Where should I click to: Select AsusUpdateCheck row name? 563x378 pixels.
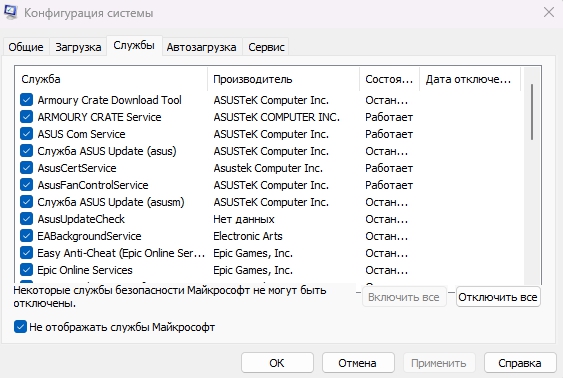click(x=81, y=219)
